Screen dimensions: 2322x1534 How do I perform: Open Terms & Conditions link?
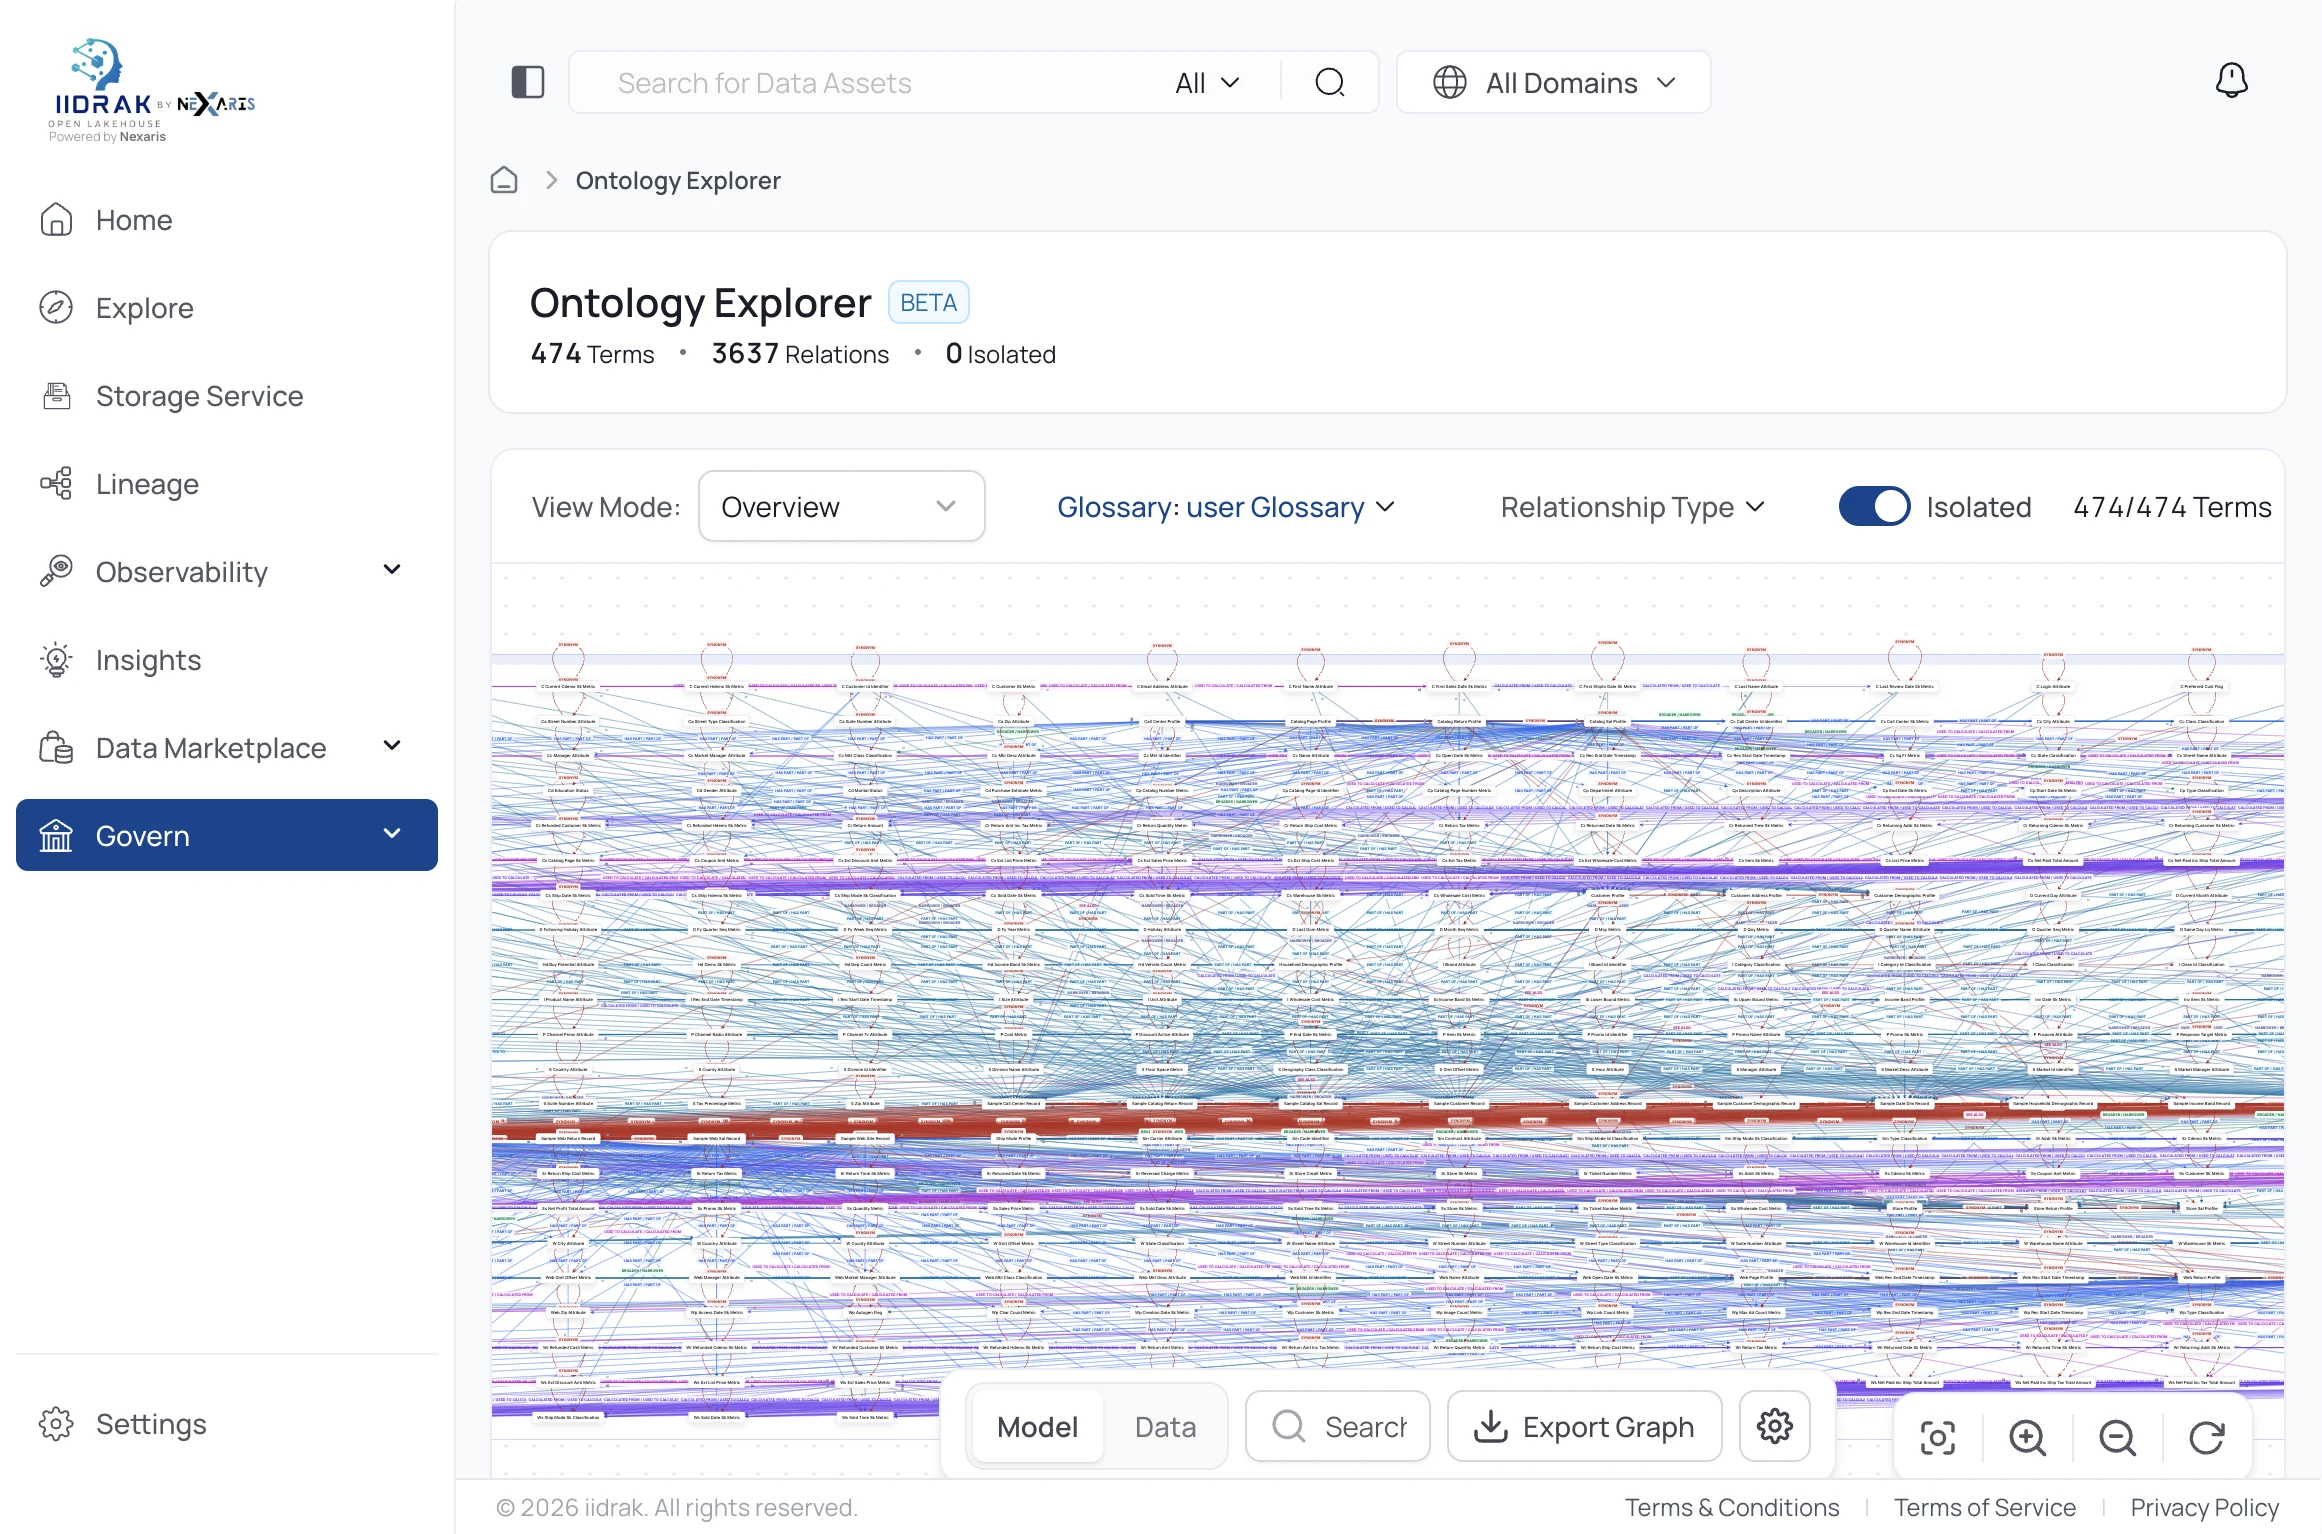(1732, 1507)
